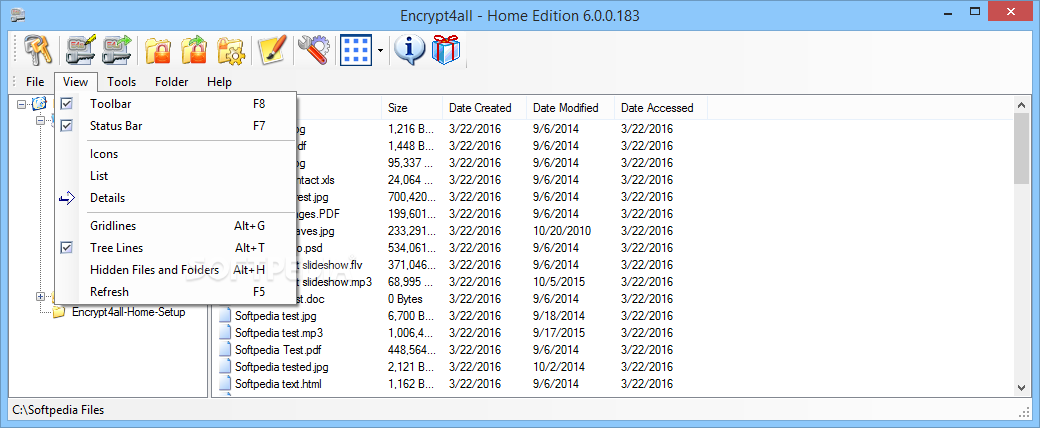
Task: Click the locked folder with gear icon
Action: tap(231, 50)
